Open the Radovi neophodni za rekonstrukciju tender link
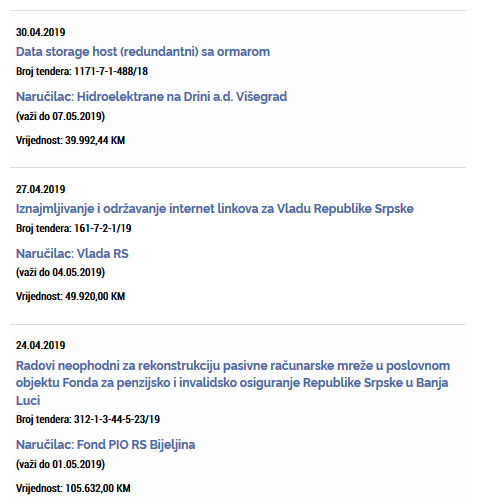478x503 pixels. (x=233, y=383)
